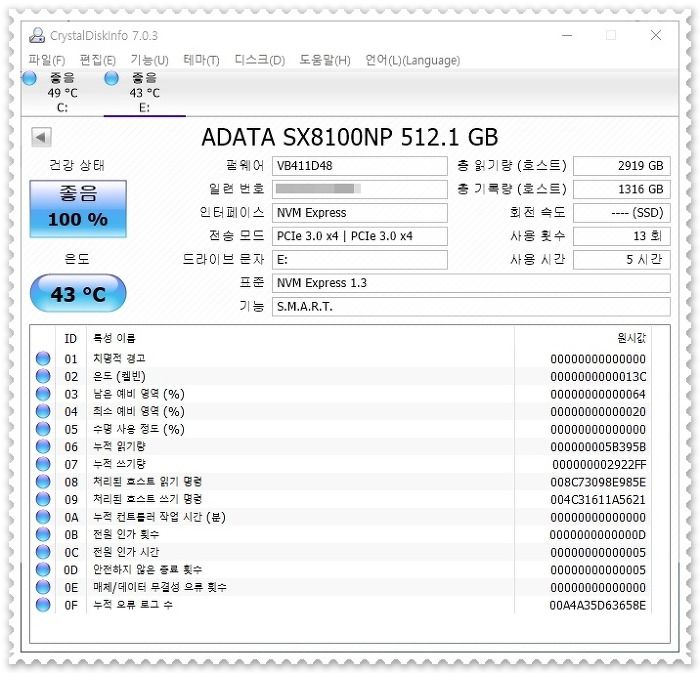
Task: Click the previous disk arrow button
Action: [x=41, y=137]
